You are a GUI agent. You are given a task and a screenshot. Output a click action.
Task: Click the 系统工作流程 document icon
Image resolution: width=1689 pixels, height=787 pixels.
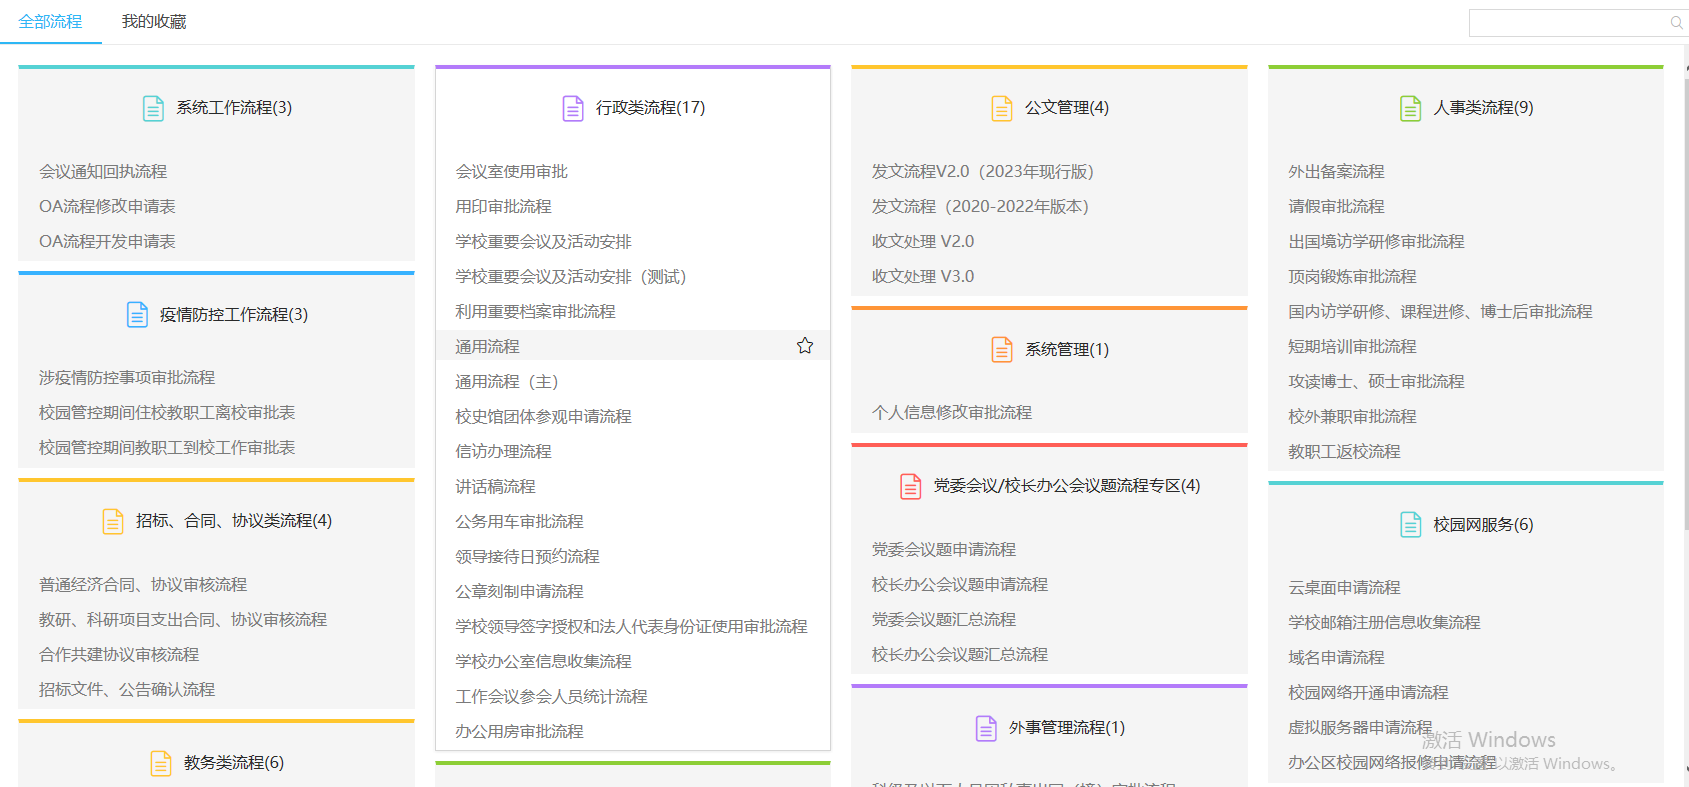pyautogui.click(x=153, y=108)
